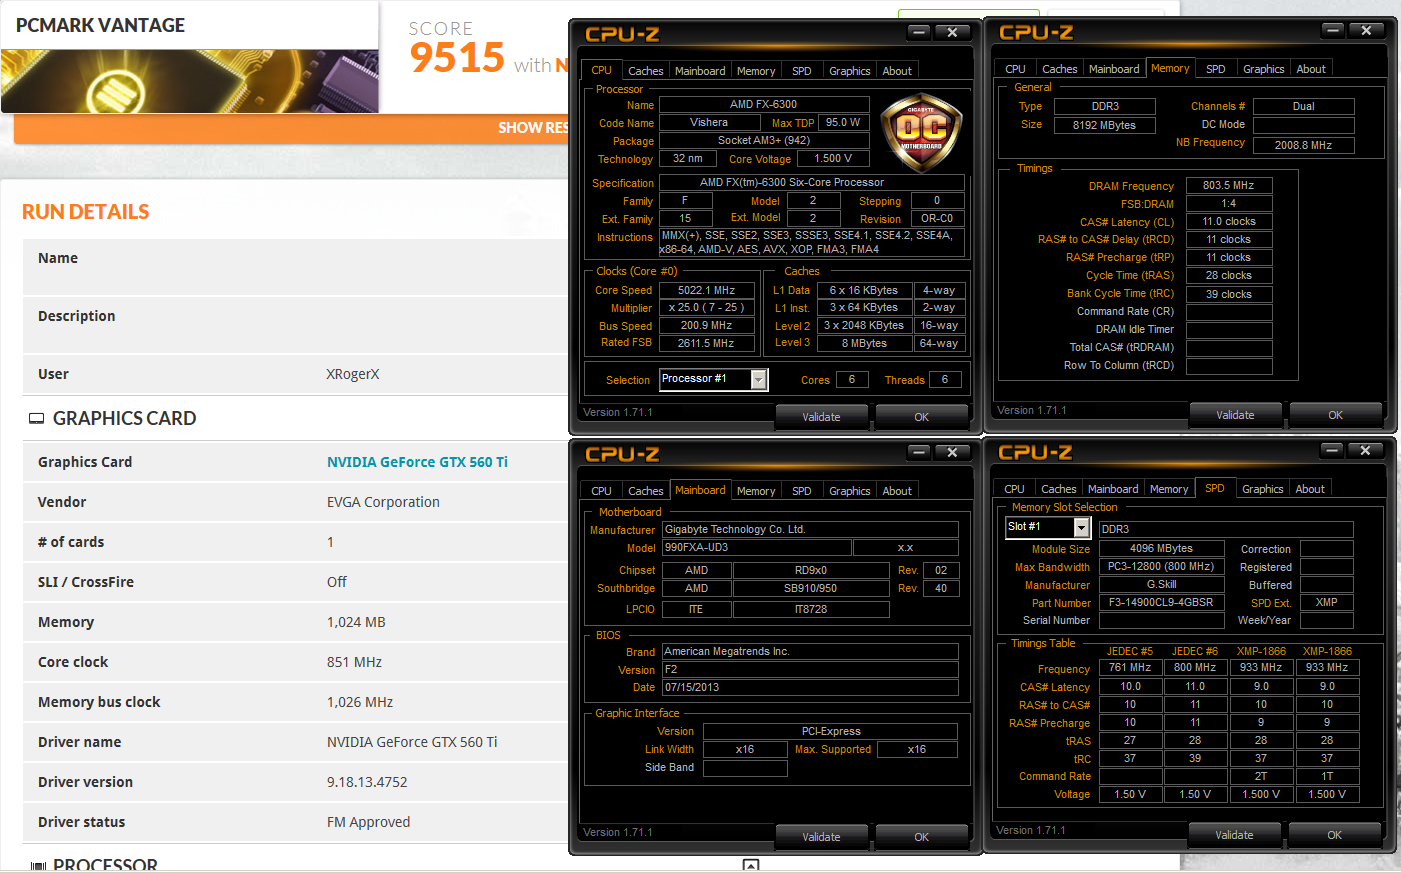
Task: Choose Graphics tab in the Memory Slot Selection window
Action: click(1262, 489)
